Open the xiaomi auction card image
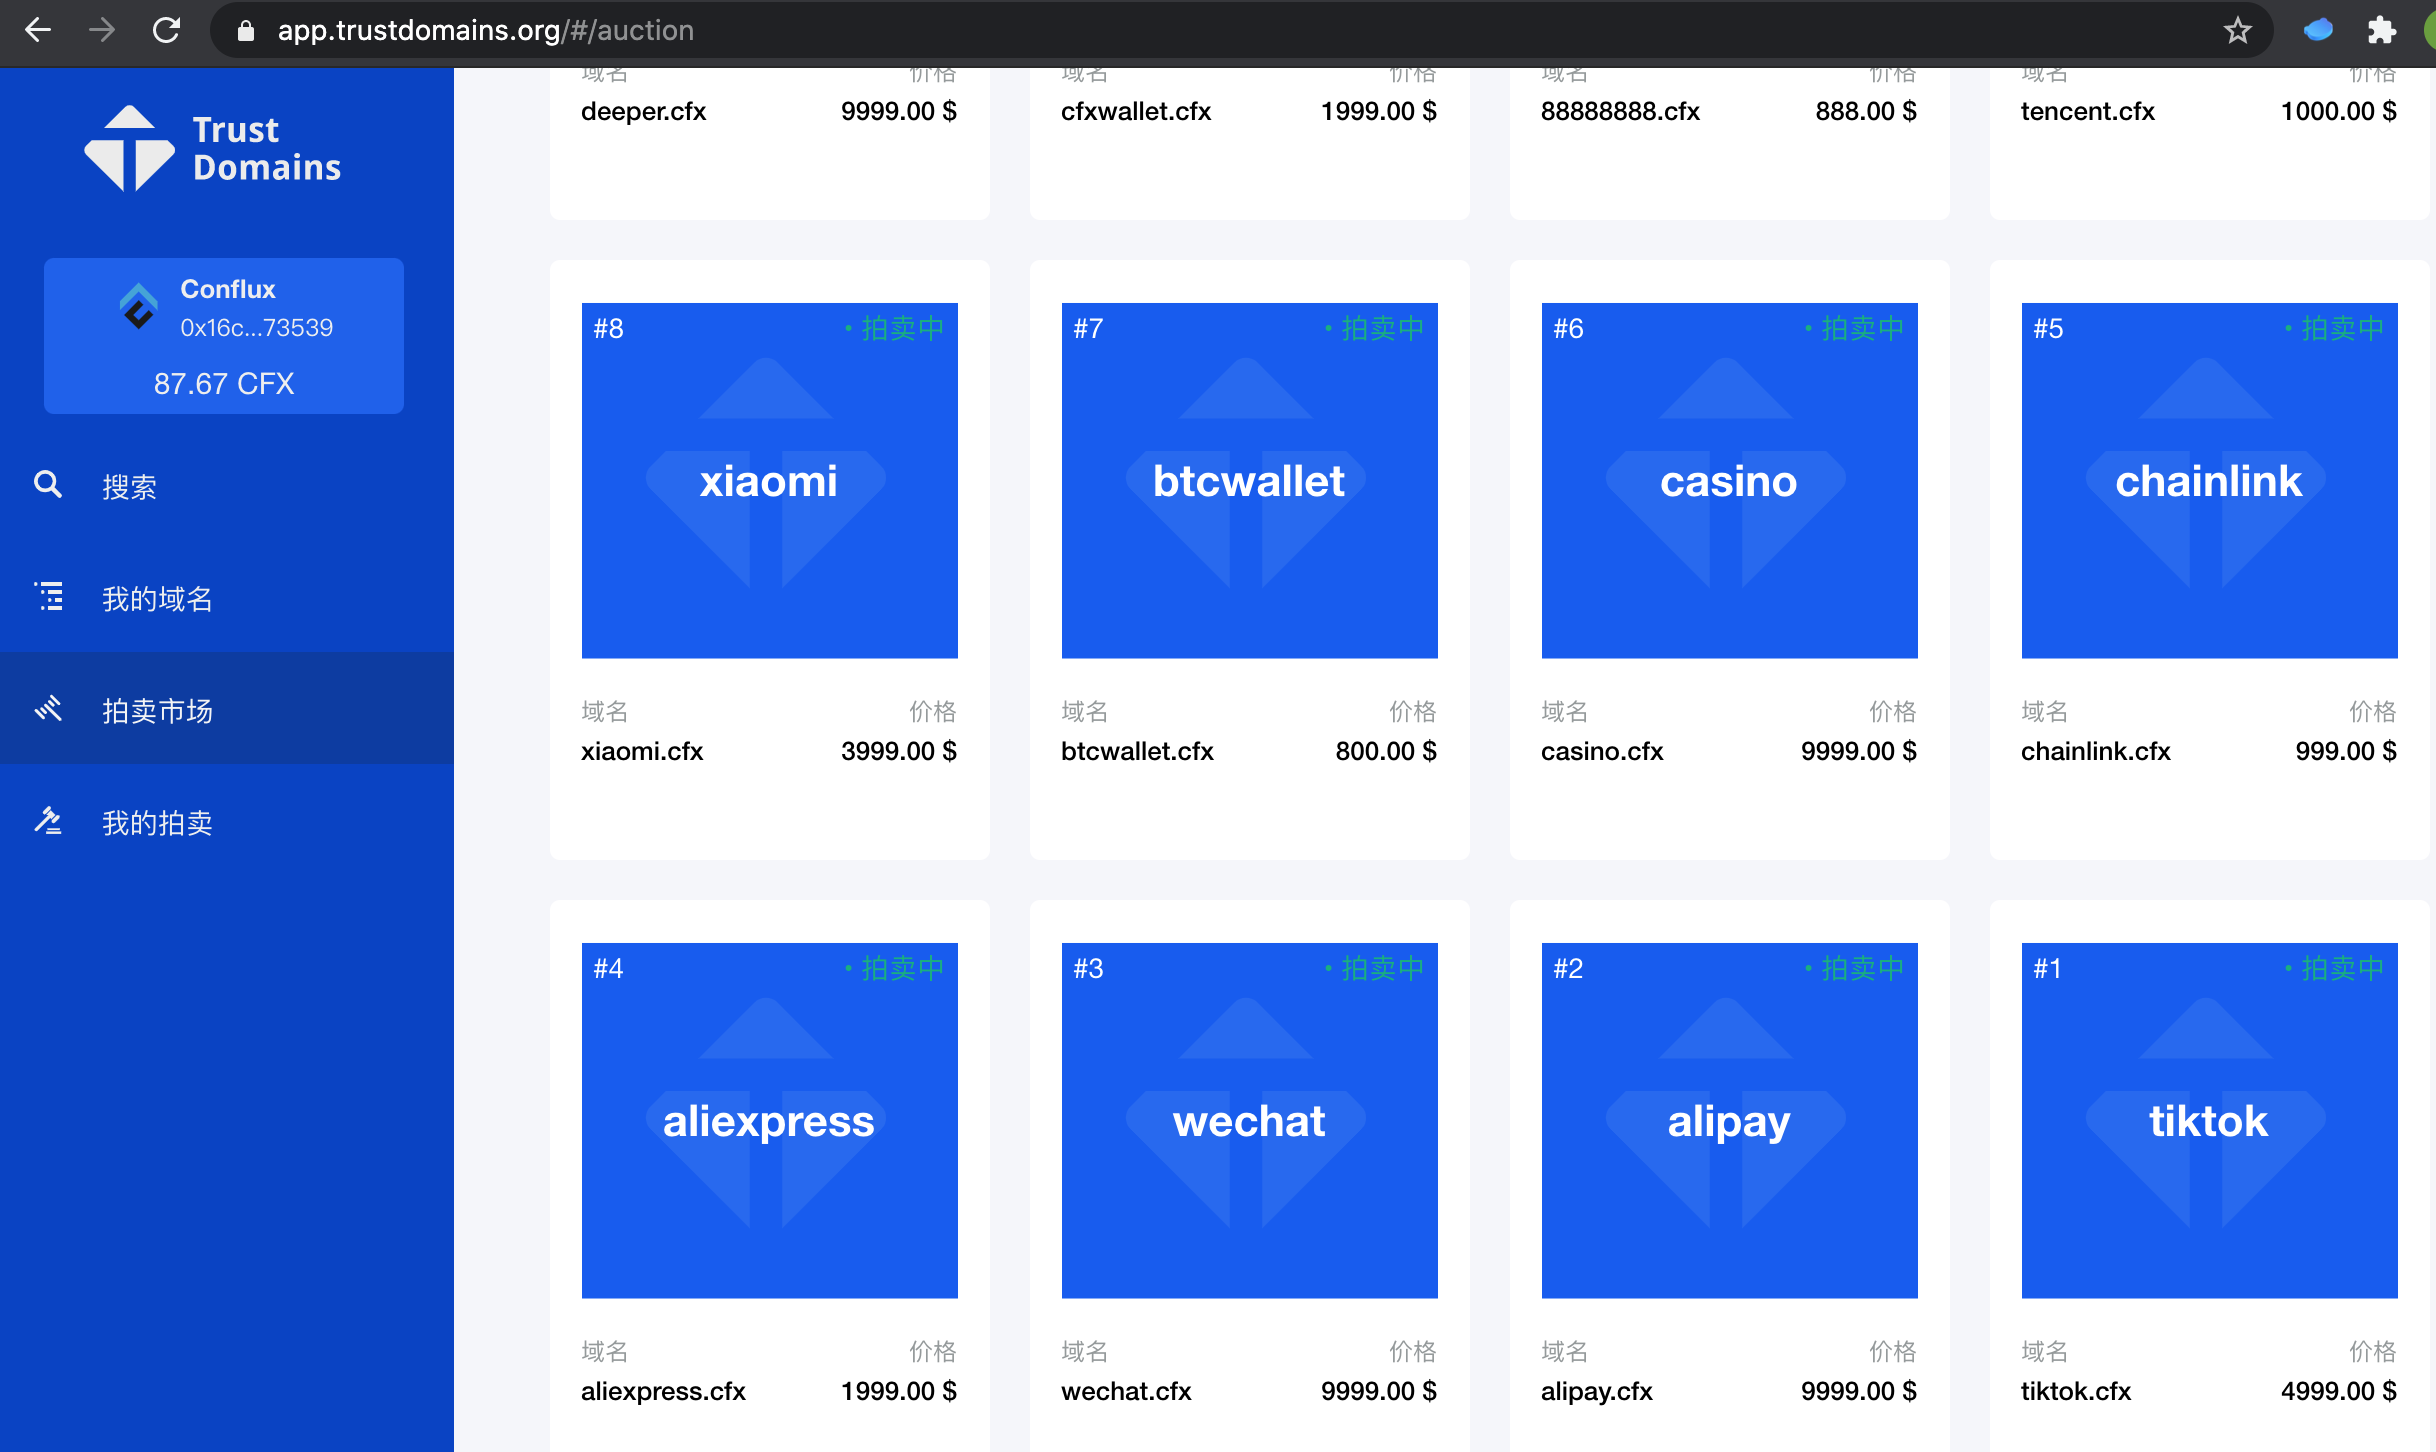 click(770, 481)
